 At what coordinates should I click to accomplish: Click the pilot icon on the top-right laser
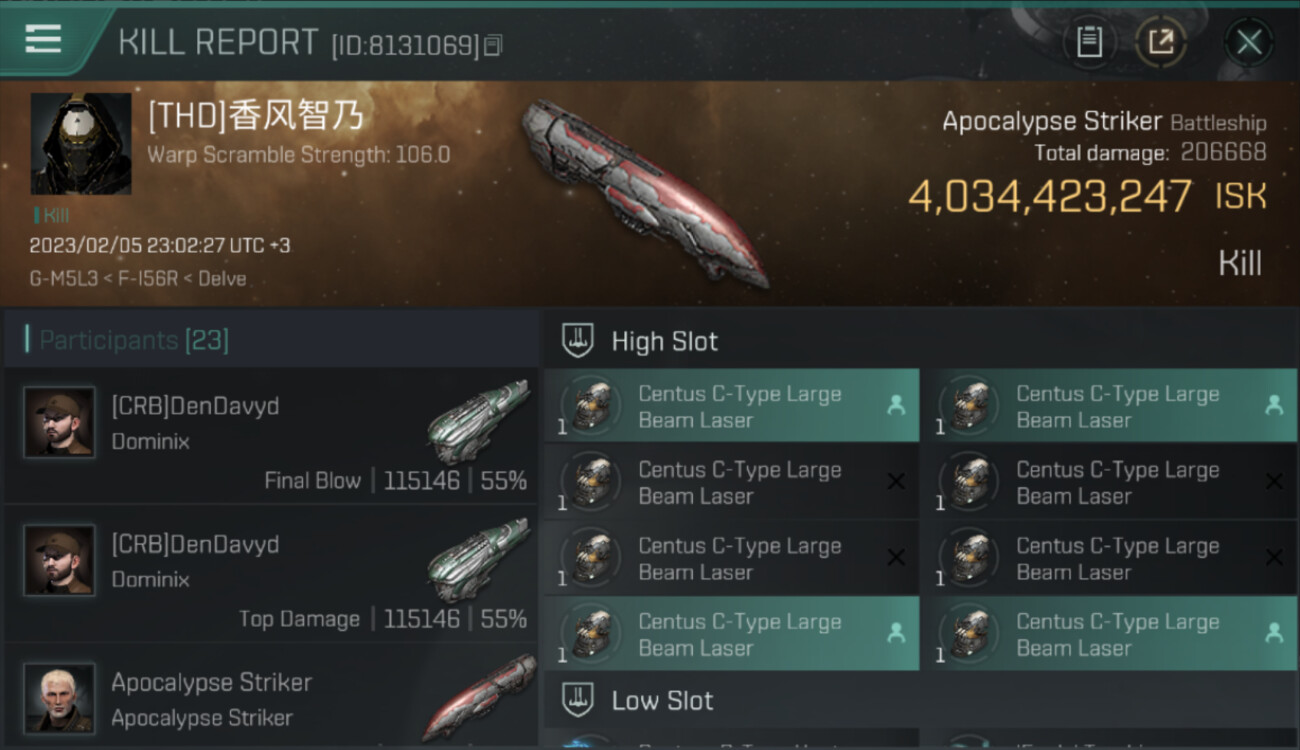(1274, 405)
